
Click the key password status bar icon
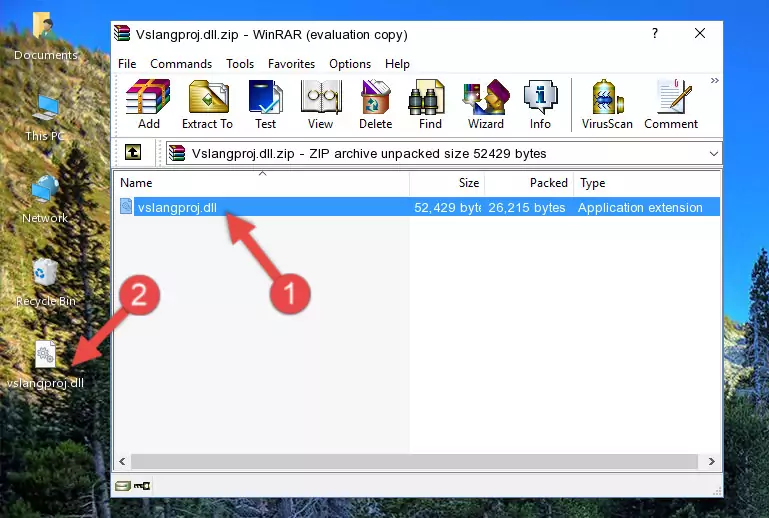coord(142,486)
